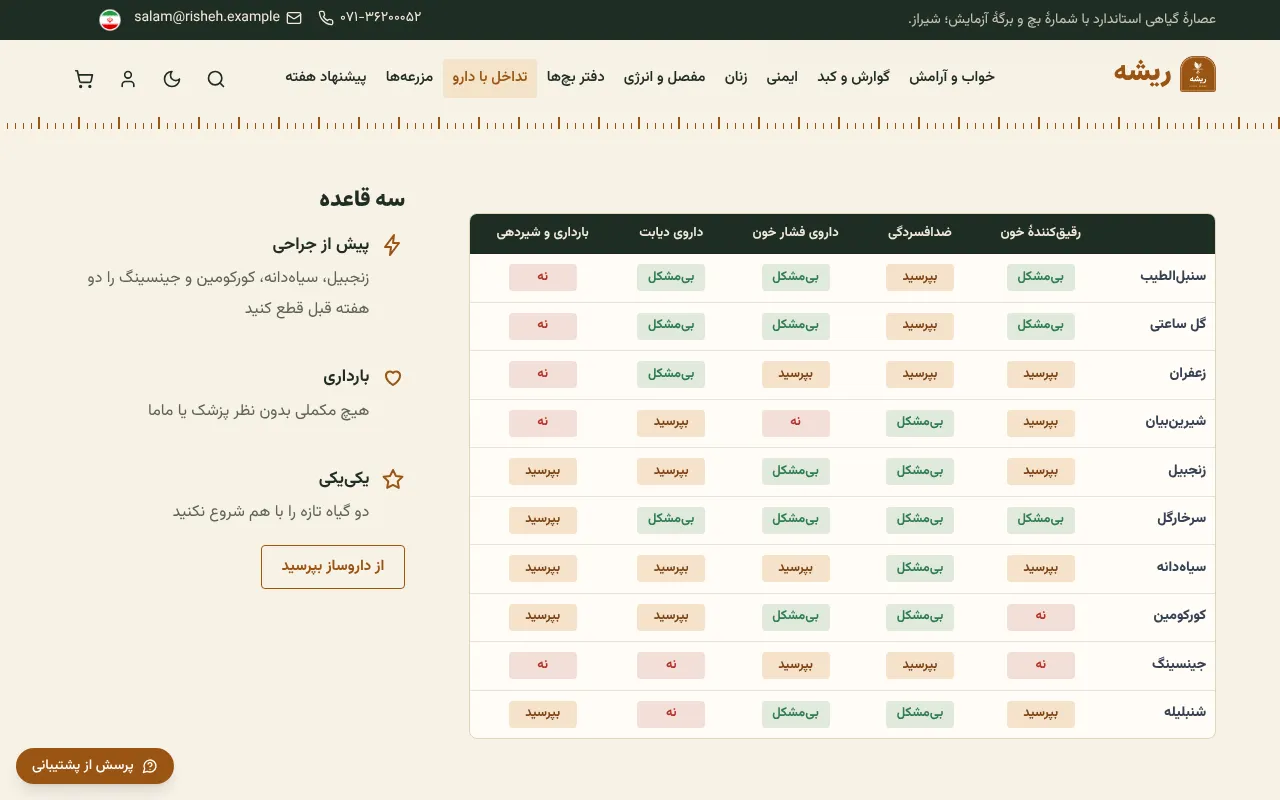Select the زعفران row label
The width and height of the screenshot is (1280, 800).
tap(1188, 374)
